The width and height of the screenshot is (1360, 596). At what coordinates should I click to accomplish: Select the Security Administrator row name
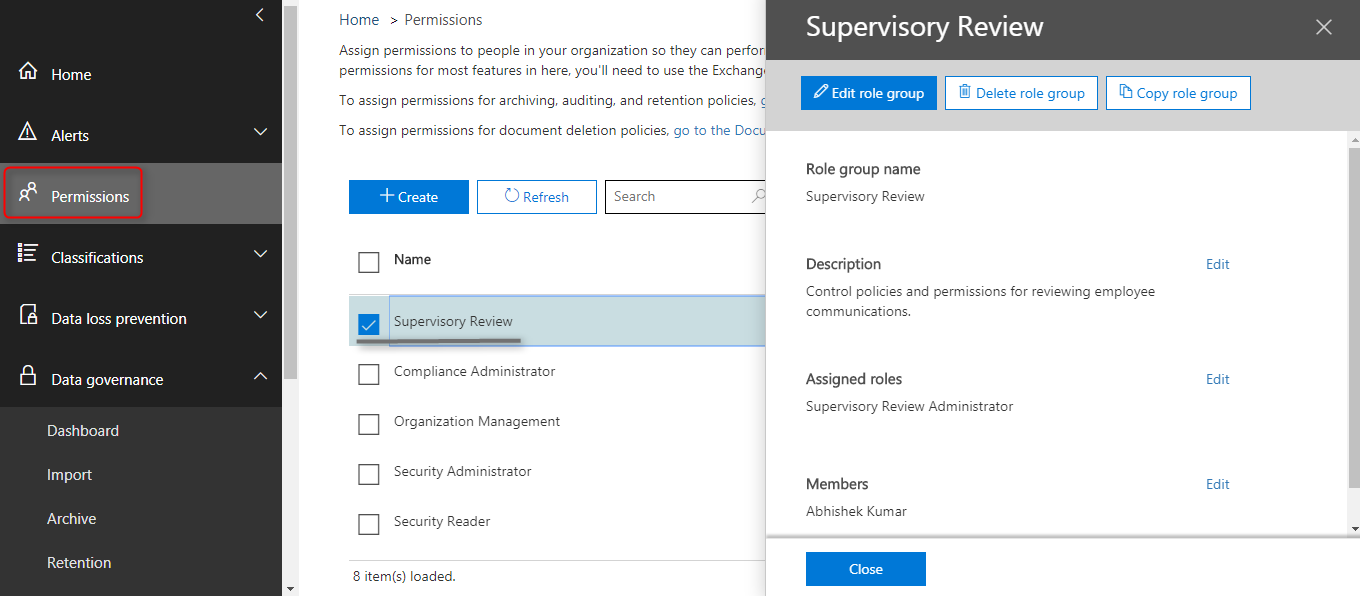[463, 471]
